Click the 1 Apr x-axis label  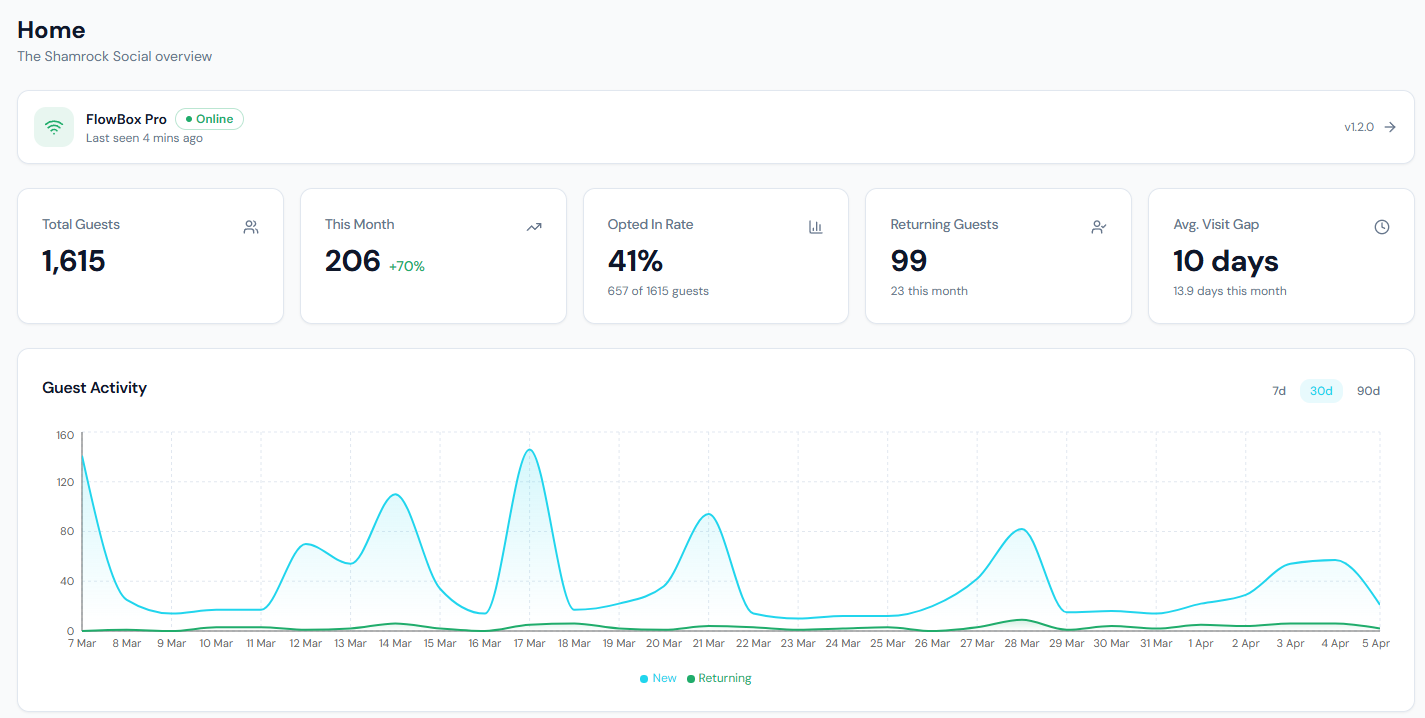[1200, 643]
